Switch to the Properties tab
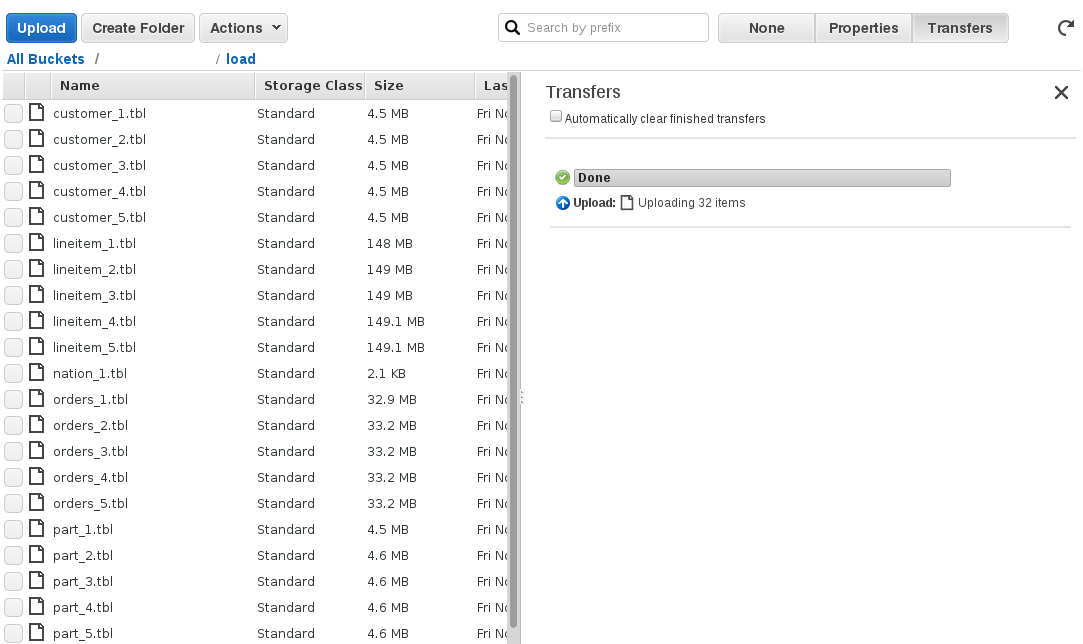 [863, 28]
